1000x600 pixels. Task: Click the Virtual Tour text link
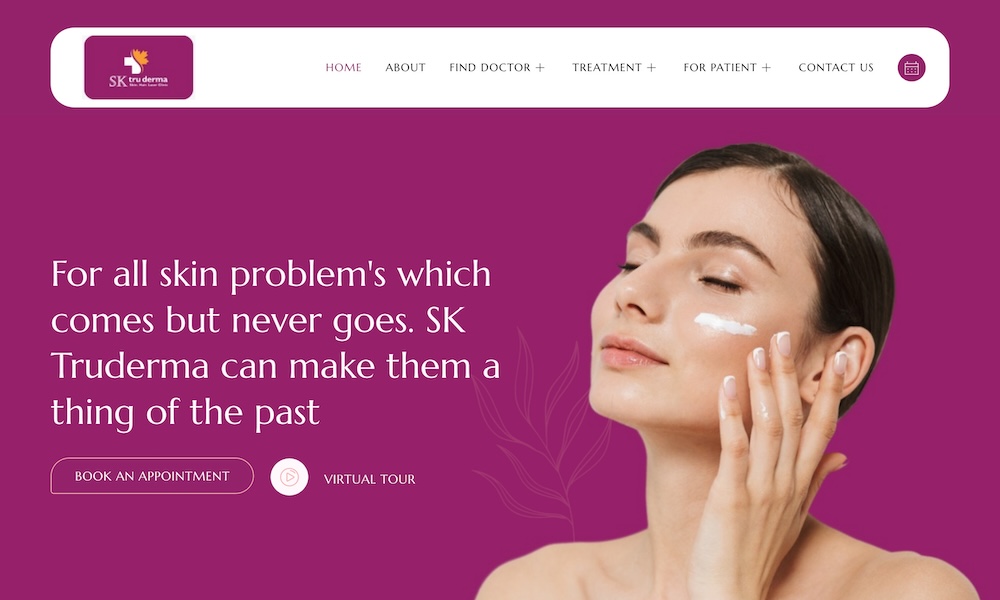click(369, 479)
